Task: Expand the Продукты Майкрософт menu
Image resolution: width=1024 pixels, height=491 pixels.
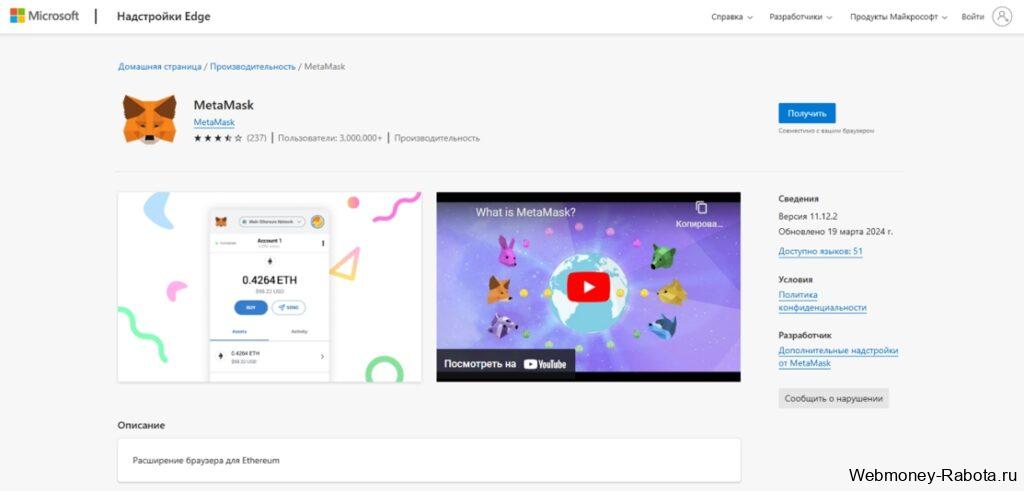Action: point(899,17)
